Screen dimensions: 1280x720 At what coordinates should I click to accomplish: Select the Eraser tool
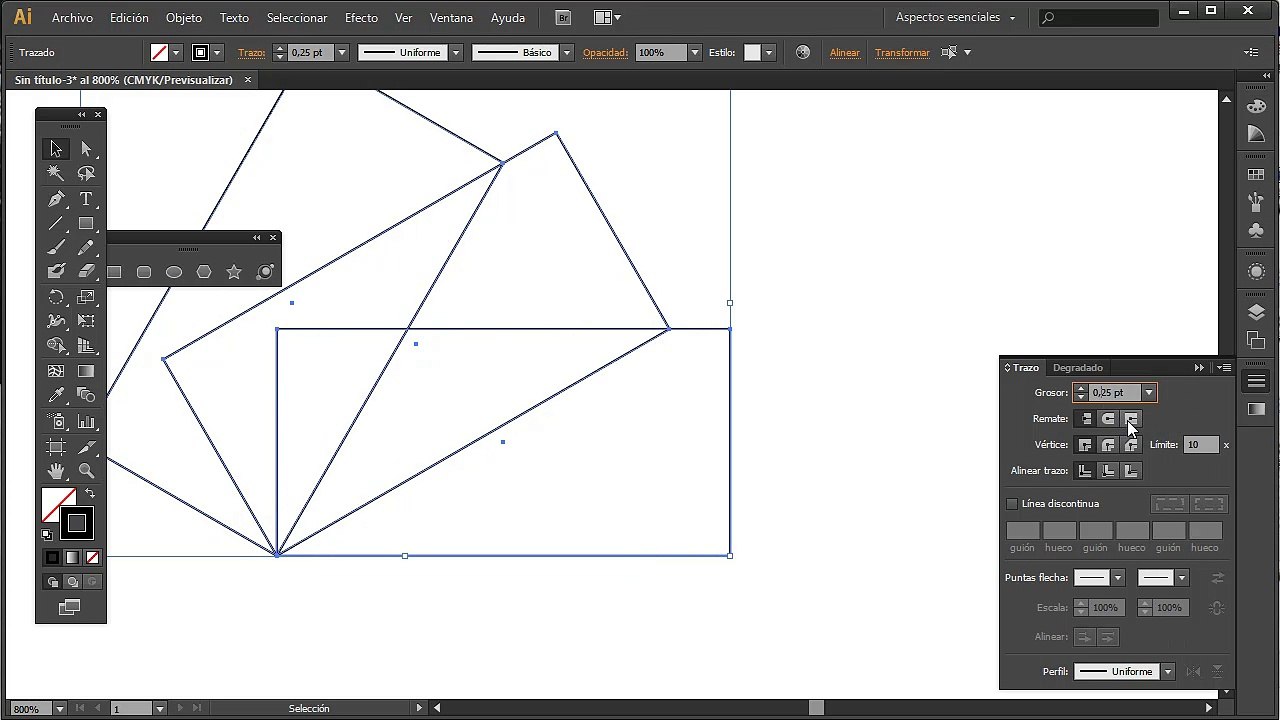point(86,271)
